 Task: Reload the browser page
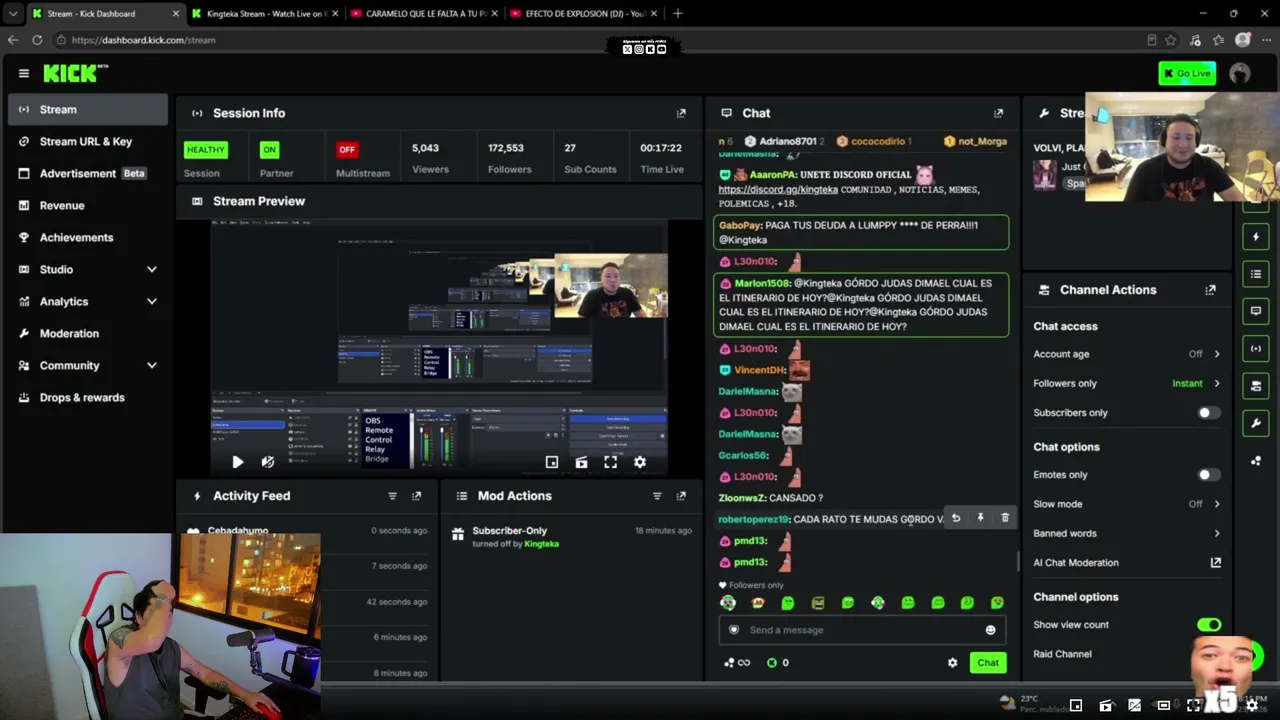[37, 40]
